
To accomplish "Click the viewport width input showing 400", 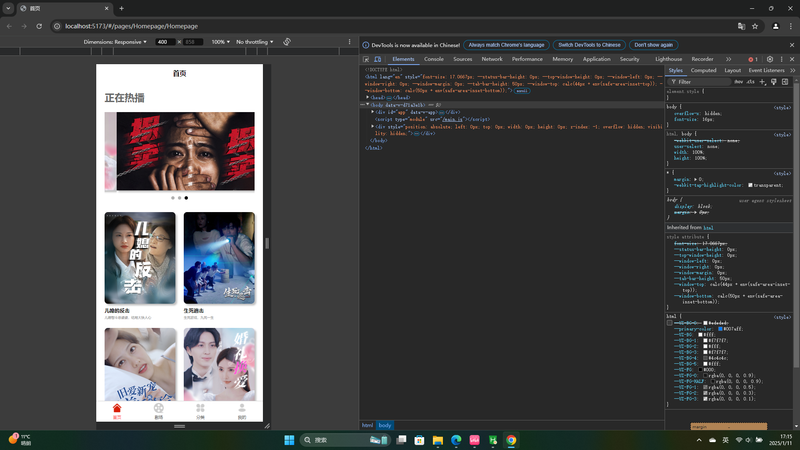I will point(164,42).
